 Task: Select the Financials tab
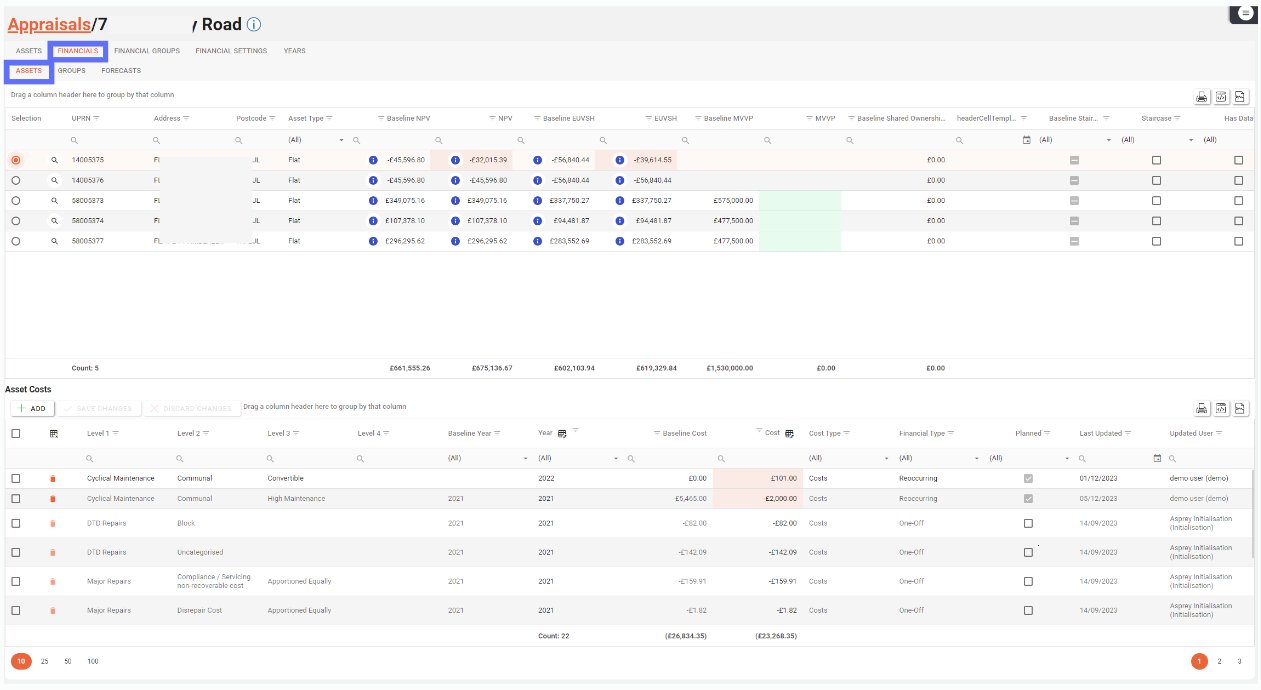78,51
